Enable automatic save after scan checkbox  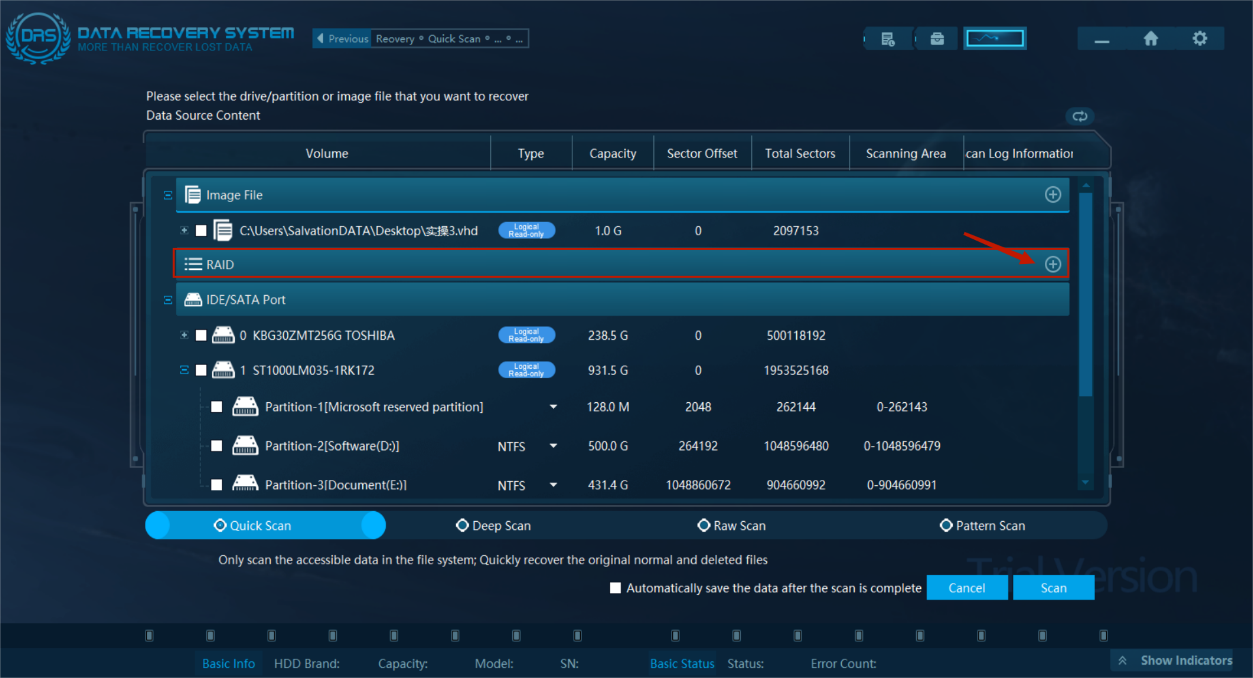pyautogui.click(x=615, y=588)
